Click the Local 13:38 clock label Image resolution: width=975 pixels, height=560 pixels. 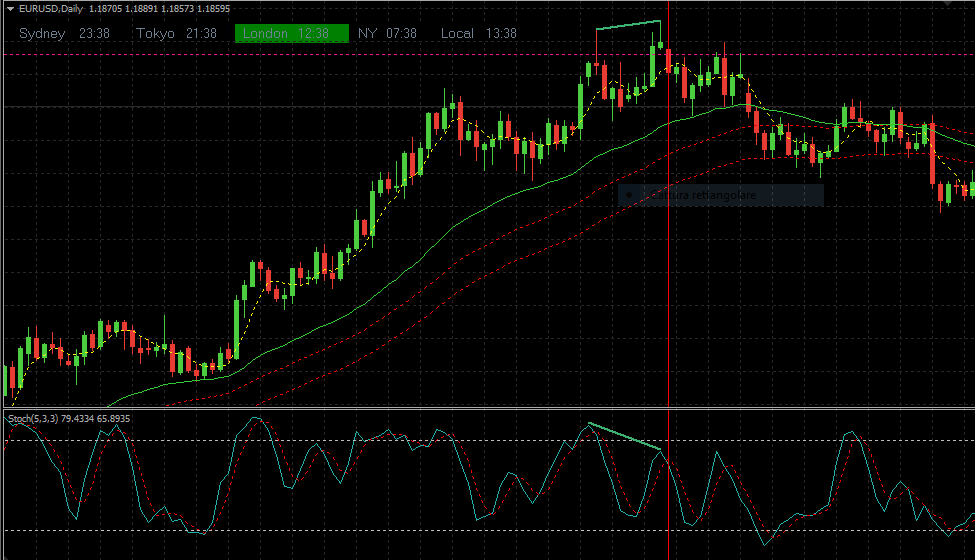tap(479, 34)
